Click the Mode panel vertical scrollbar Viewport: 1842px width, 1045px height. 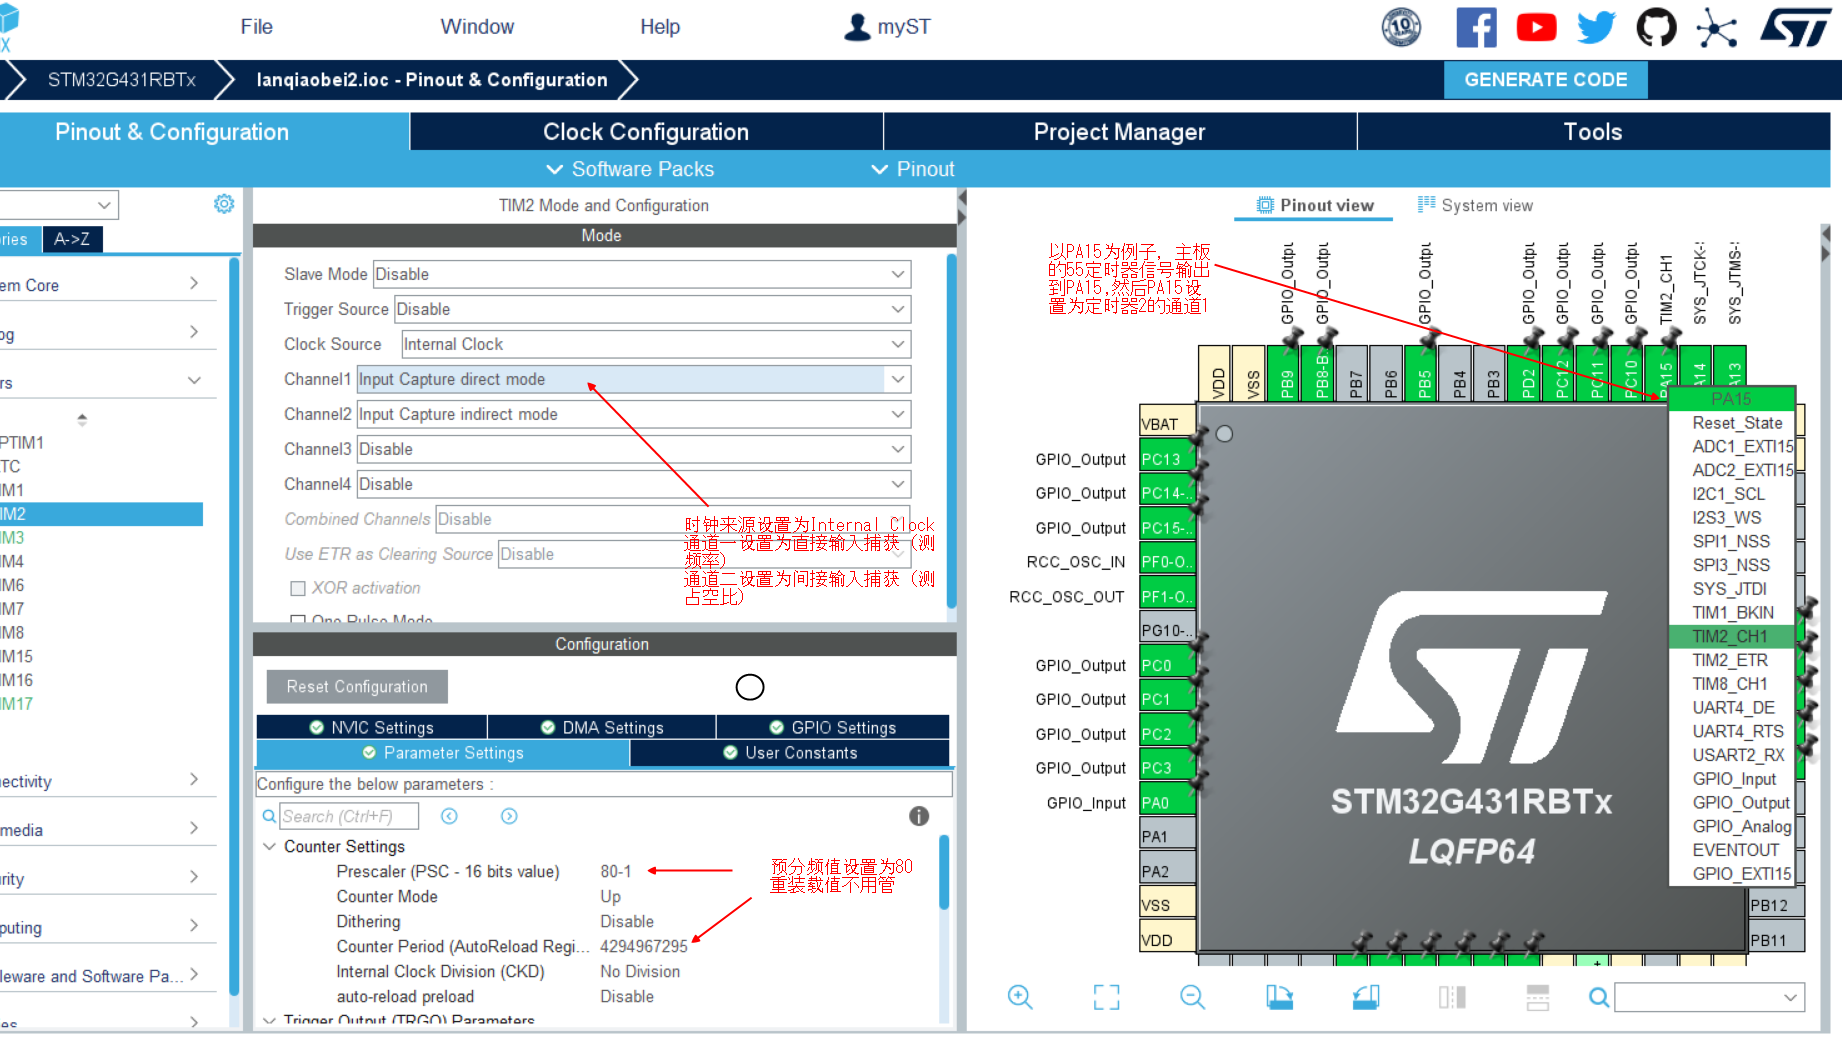pos(951,431)
